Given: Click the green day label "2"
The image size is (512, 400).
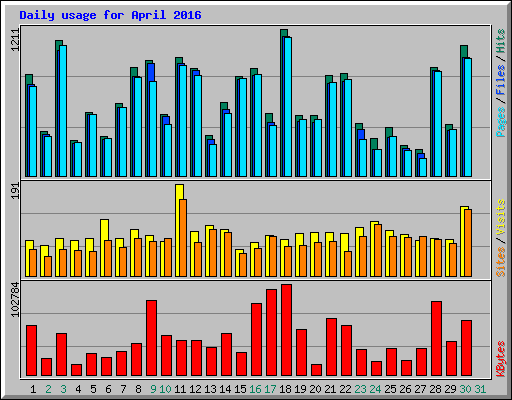Looking at the screenshot, I should point(48,389).
